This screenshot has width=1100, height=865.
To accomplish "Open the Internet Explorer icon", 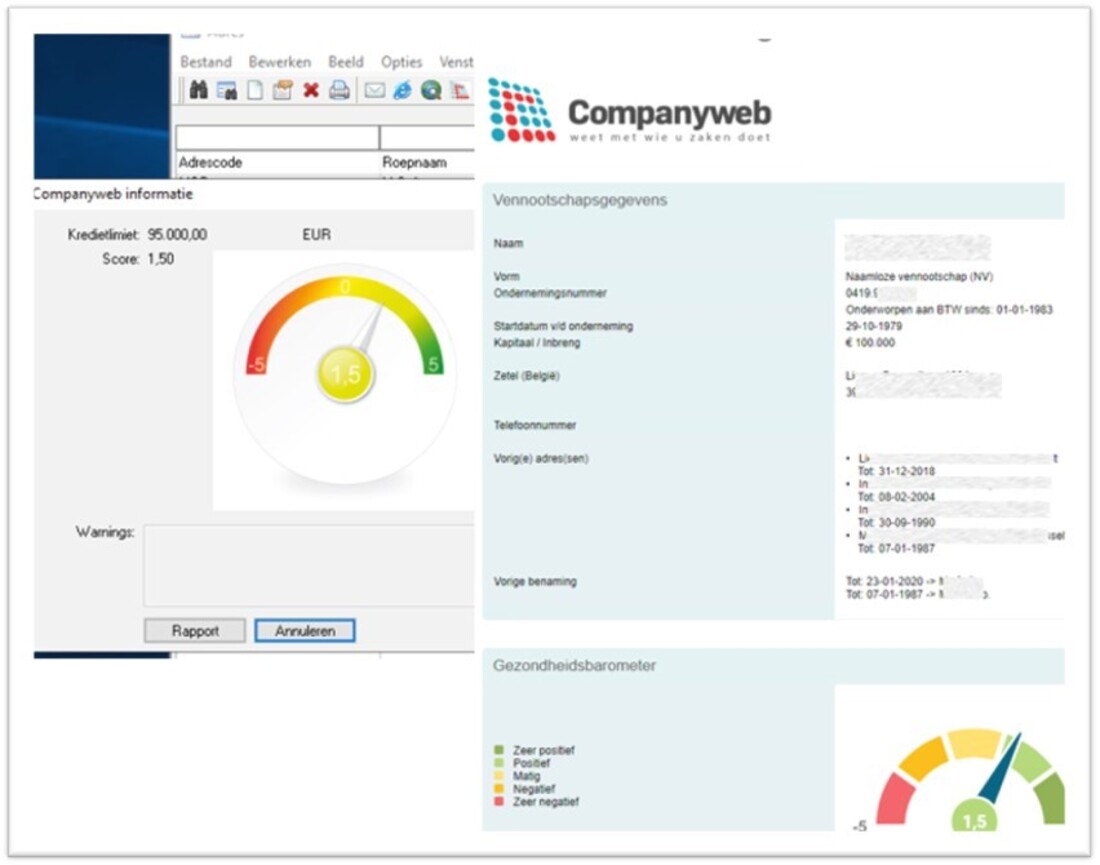I will pos(403,90).
